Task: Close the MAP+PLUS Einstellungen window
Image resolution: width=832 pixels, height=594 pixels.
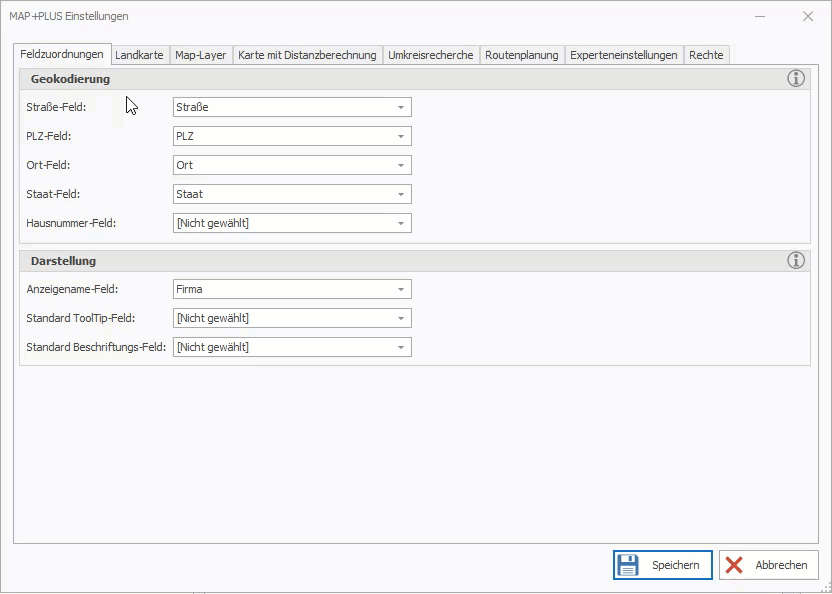Action: (x=807, y=16)
